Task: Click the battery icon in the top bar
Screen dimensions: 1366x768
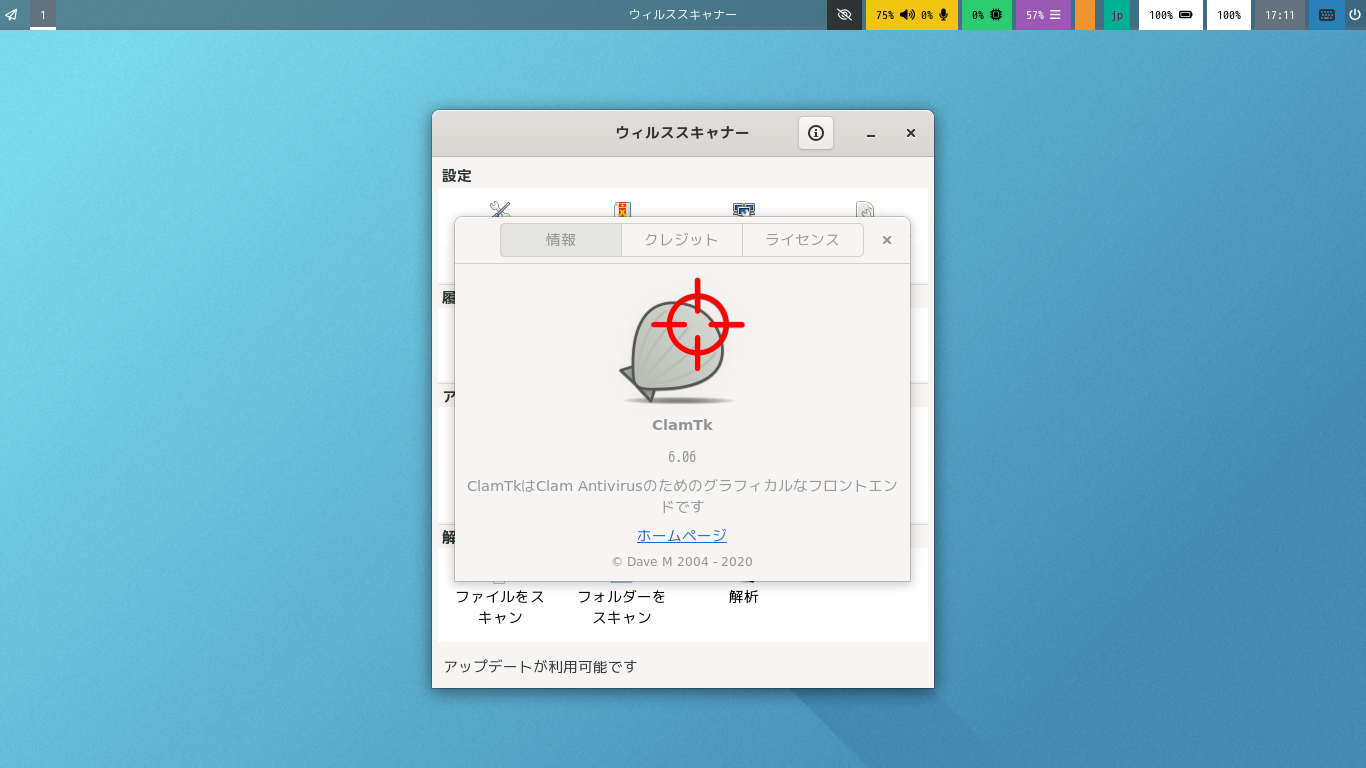Action: 1186,15
